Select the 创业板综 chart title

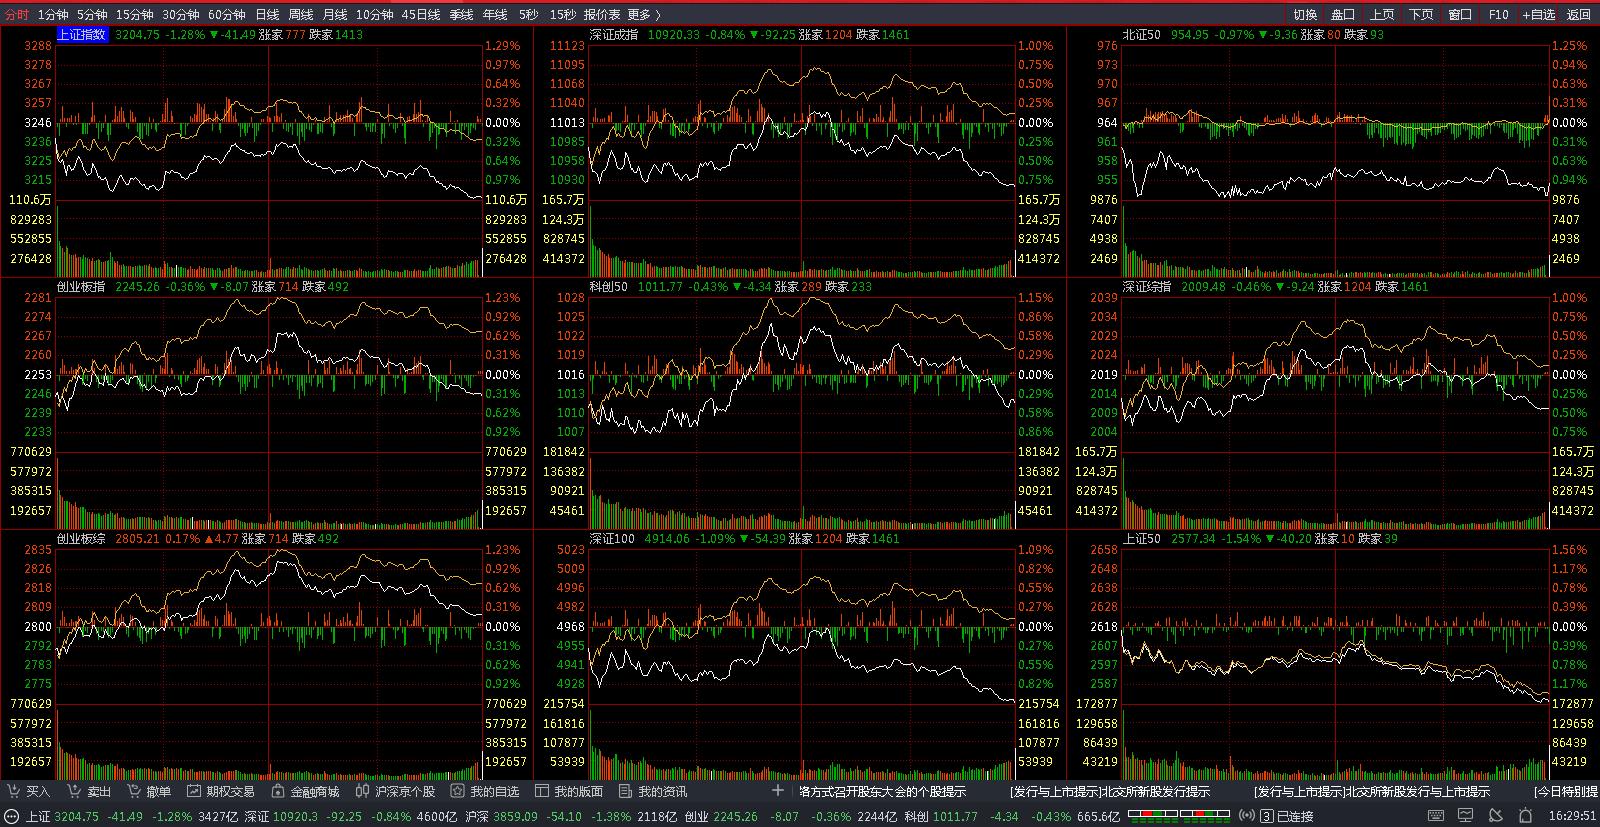(x=81, y=538)
